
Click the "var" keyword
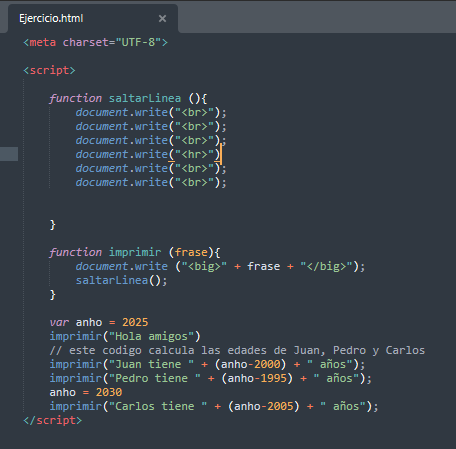coord(59,322)
